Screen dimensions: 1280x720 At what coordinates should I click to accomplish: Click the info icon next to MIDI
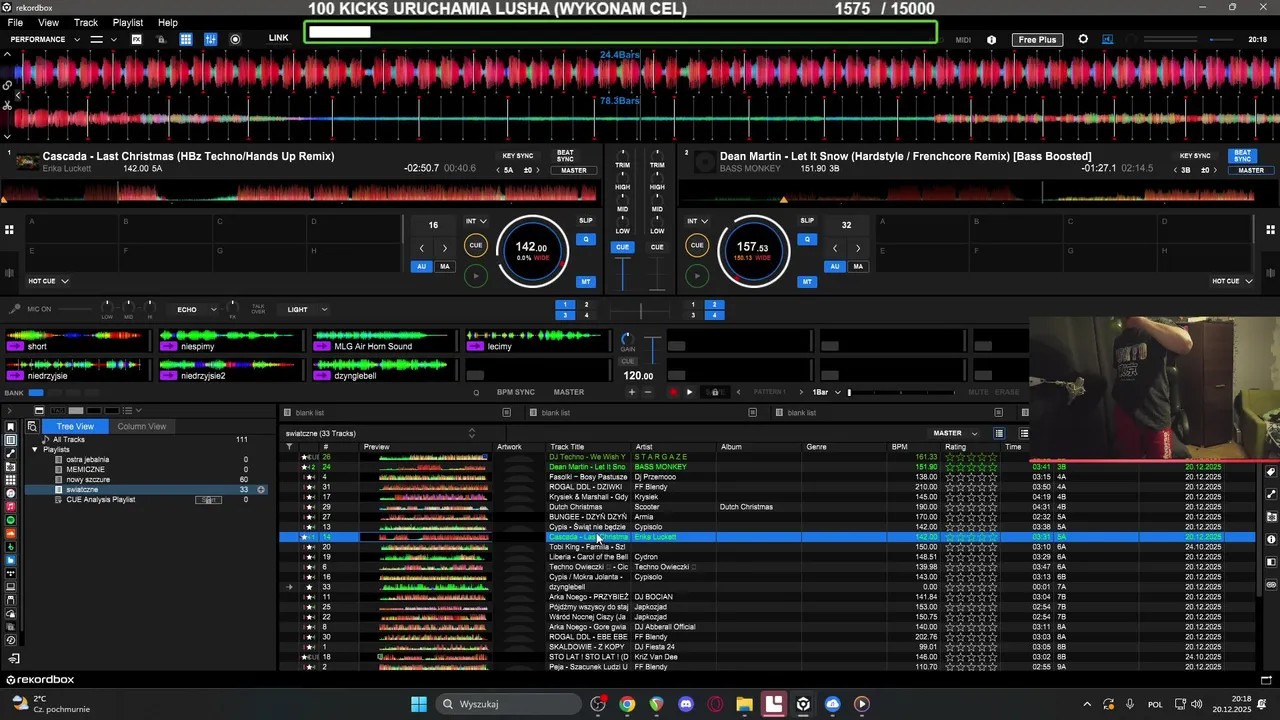coord(991,40)
